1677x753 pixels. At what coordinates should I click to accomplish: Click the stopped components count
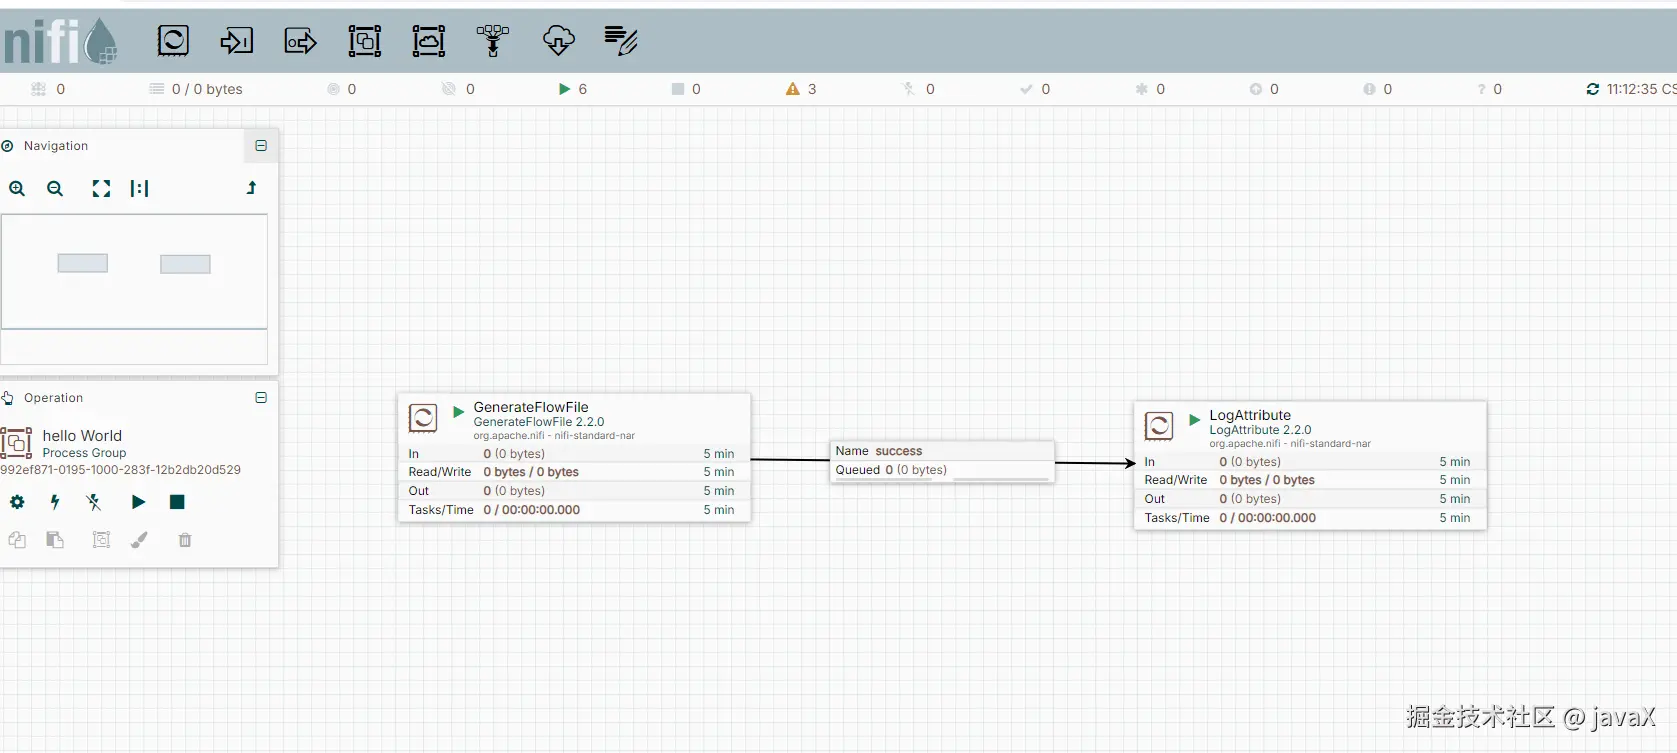pyautogui.click(x=686, y=89)
